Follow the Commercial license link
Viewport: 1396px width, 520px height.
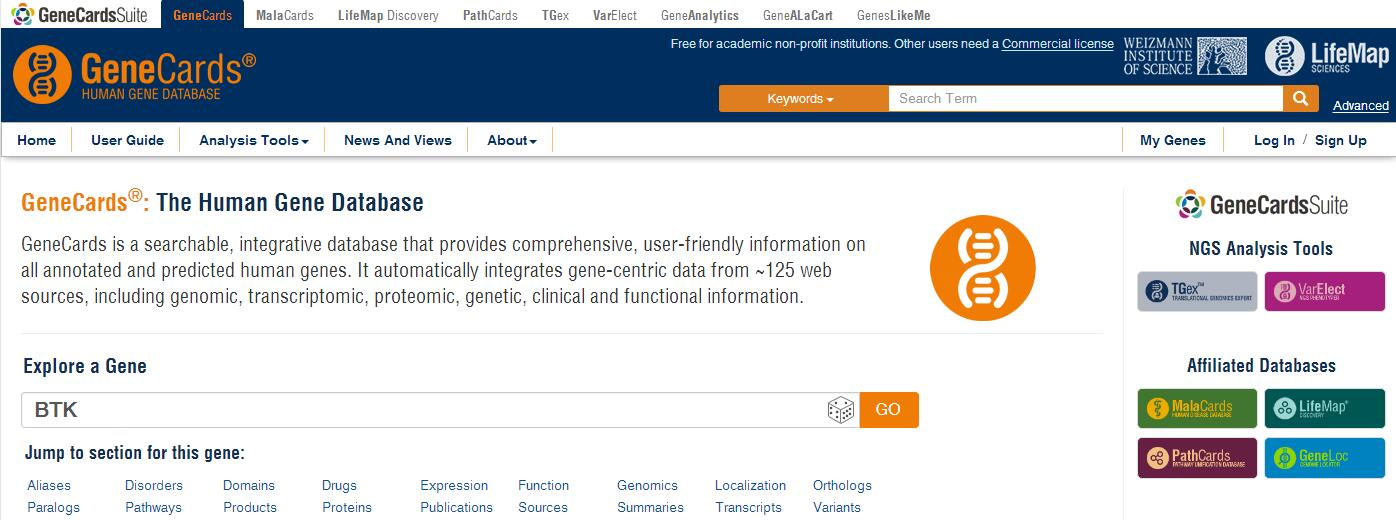[1057, 44]
